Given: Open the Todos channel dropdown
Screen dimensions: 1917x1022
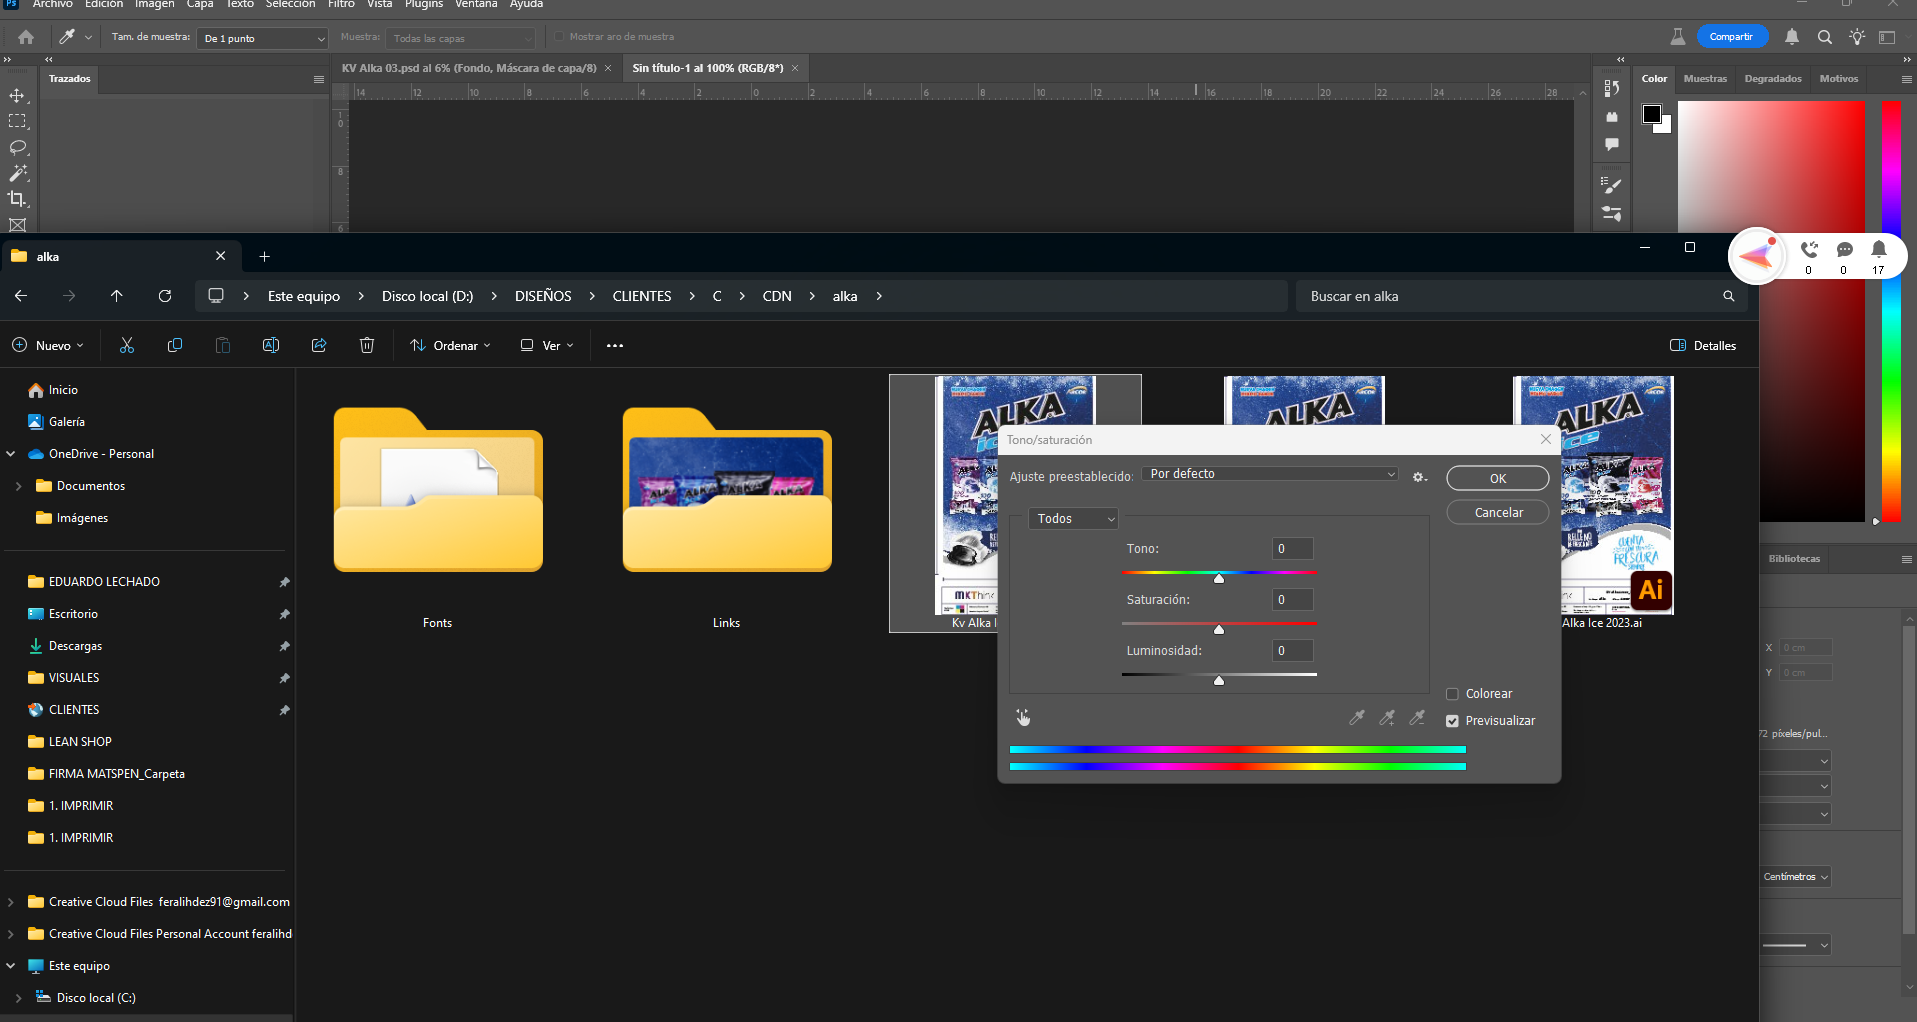Looking at the screenshot, I should tap(1073, 518).
